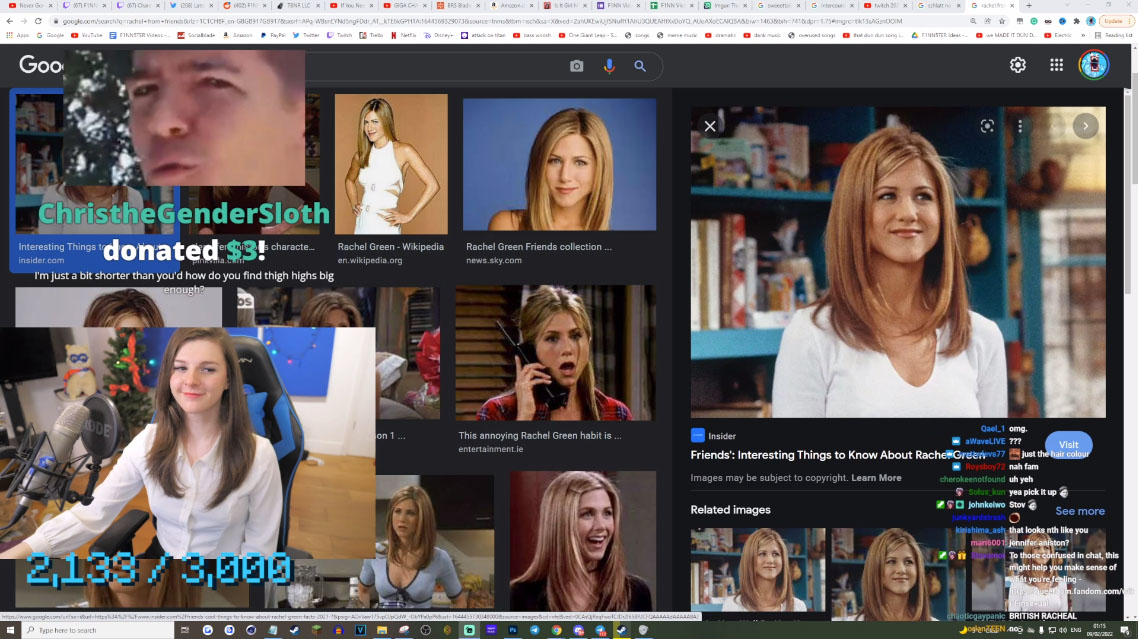This screenshot has width=1138, height=639.
Task: Switch to the Amazon tab
Action: click(x=511, y=5)
